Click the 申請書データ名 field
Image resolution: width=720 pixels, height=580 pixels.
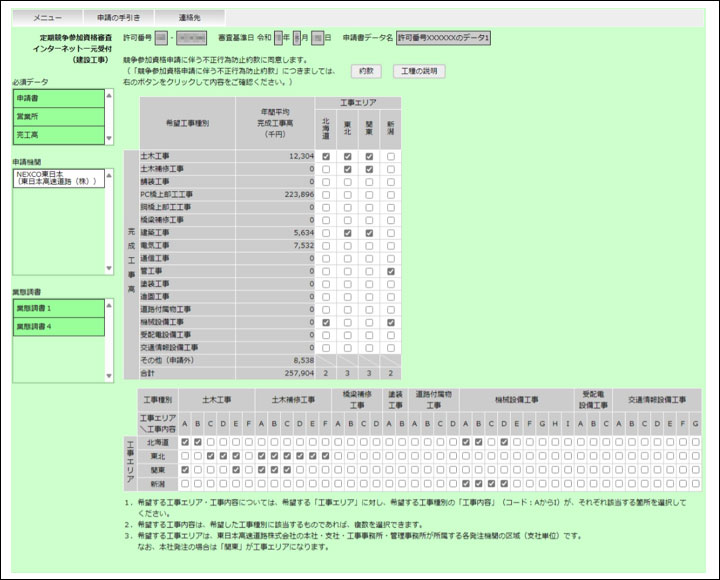[x=444, y=38]
